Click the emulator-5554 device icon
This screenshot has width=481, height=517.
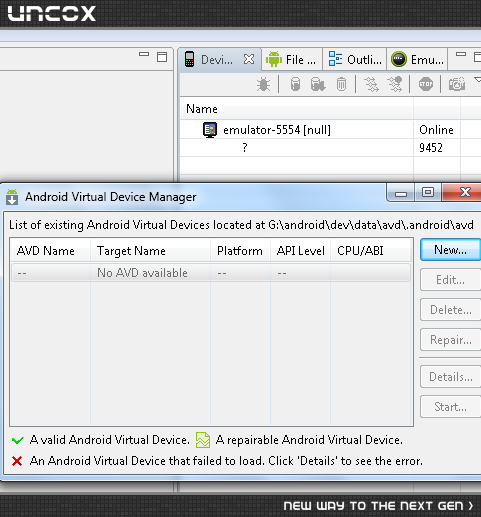(x=210, y=130)
